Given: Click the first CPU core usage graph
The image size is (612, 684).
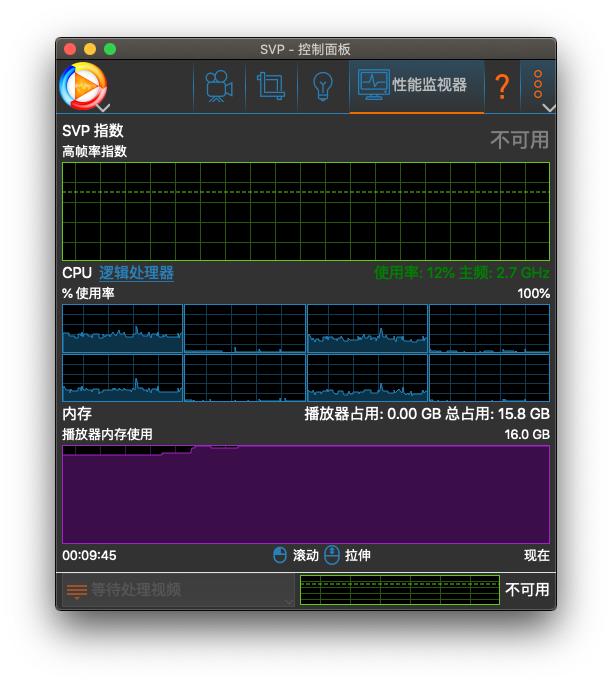Looking at the screenshot, I should tap(122, 328).
